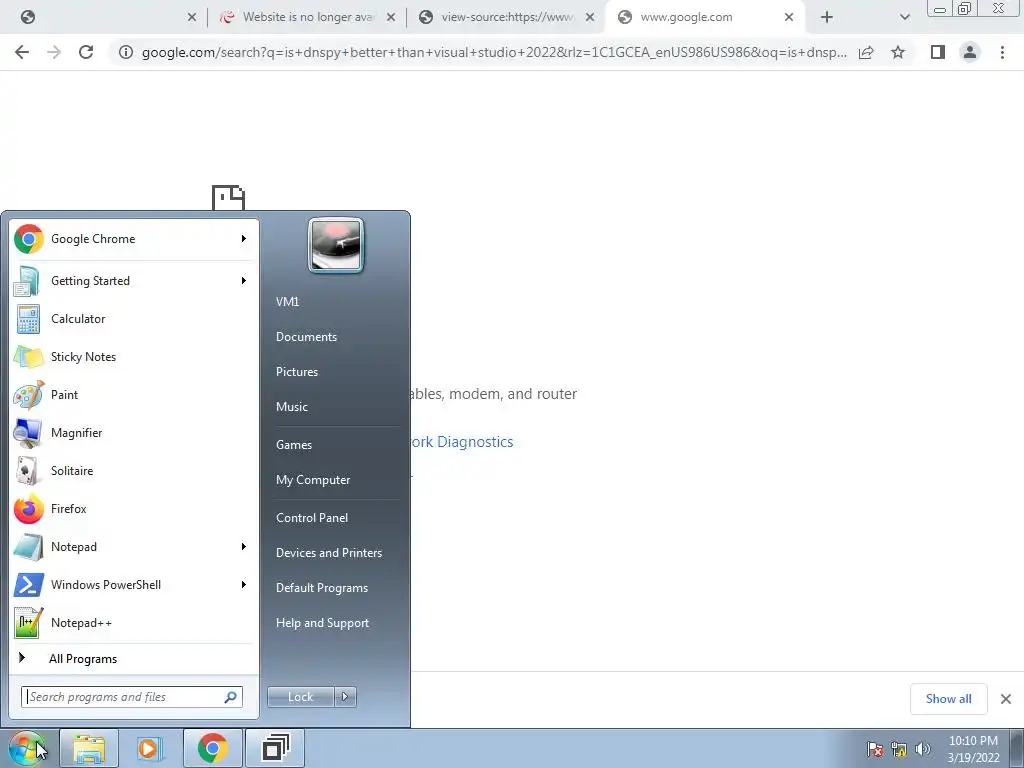Close the view-source tab
Viewport: 1024px width, 768px height.
coord(590,17)
